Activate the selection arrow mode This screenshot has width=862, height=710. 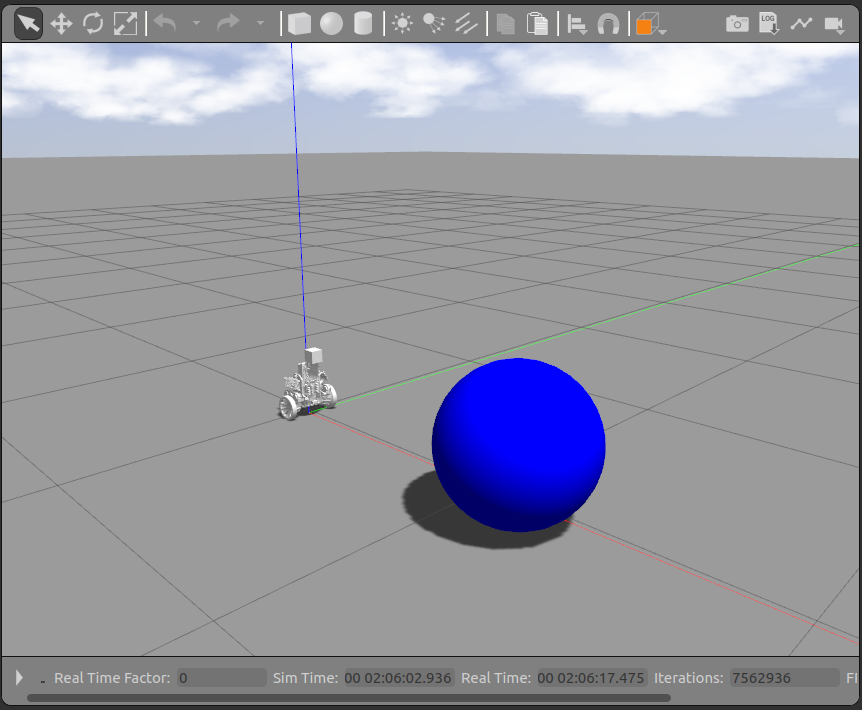tap(28, 24)
